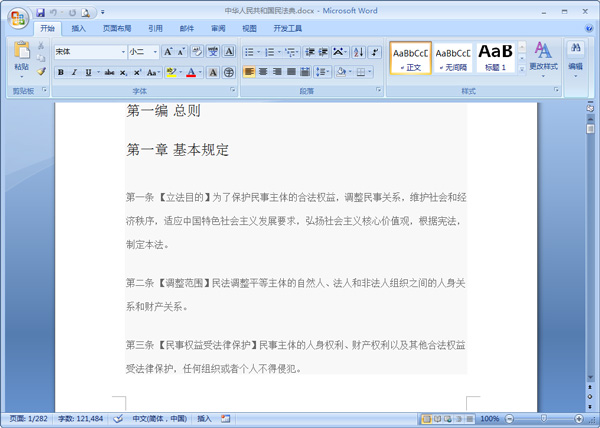Click the vertical scrollbar thumb
The width and height of the screenshot is (600, 428).
(590, 129)
